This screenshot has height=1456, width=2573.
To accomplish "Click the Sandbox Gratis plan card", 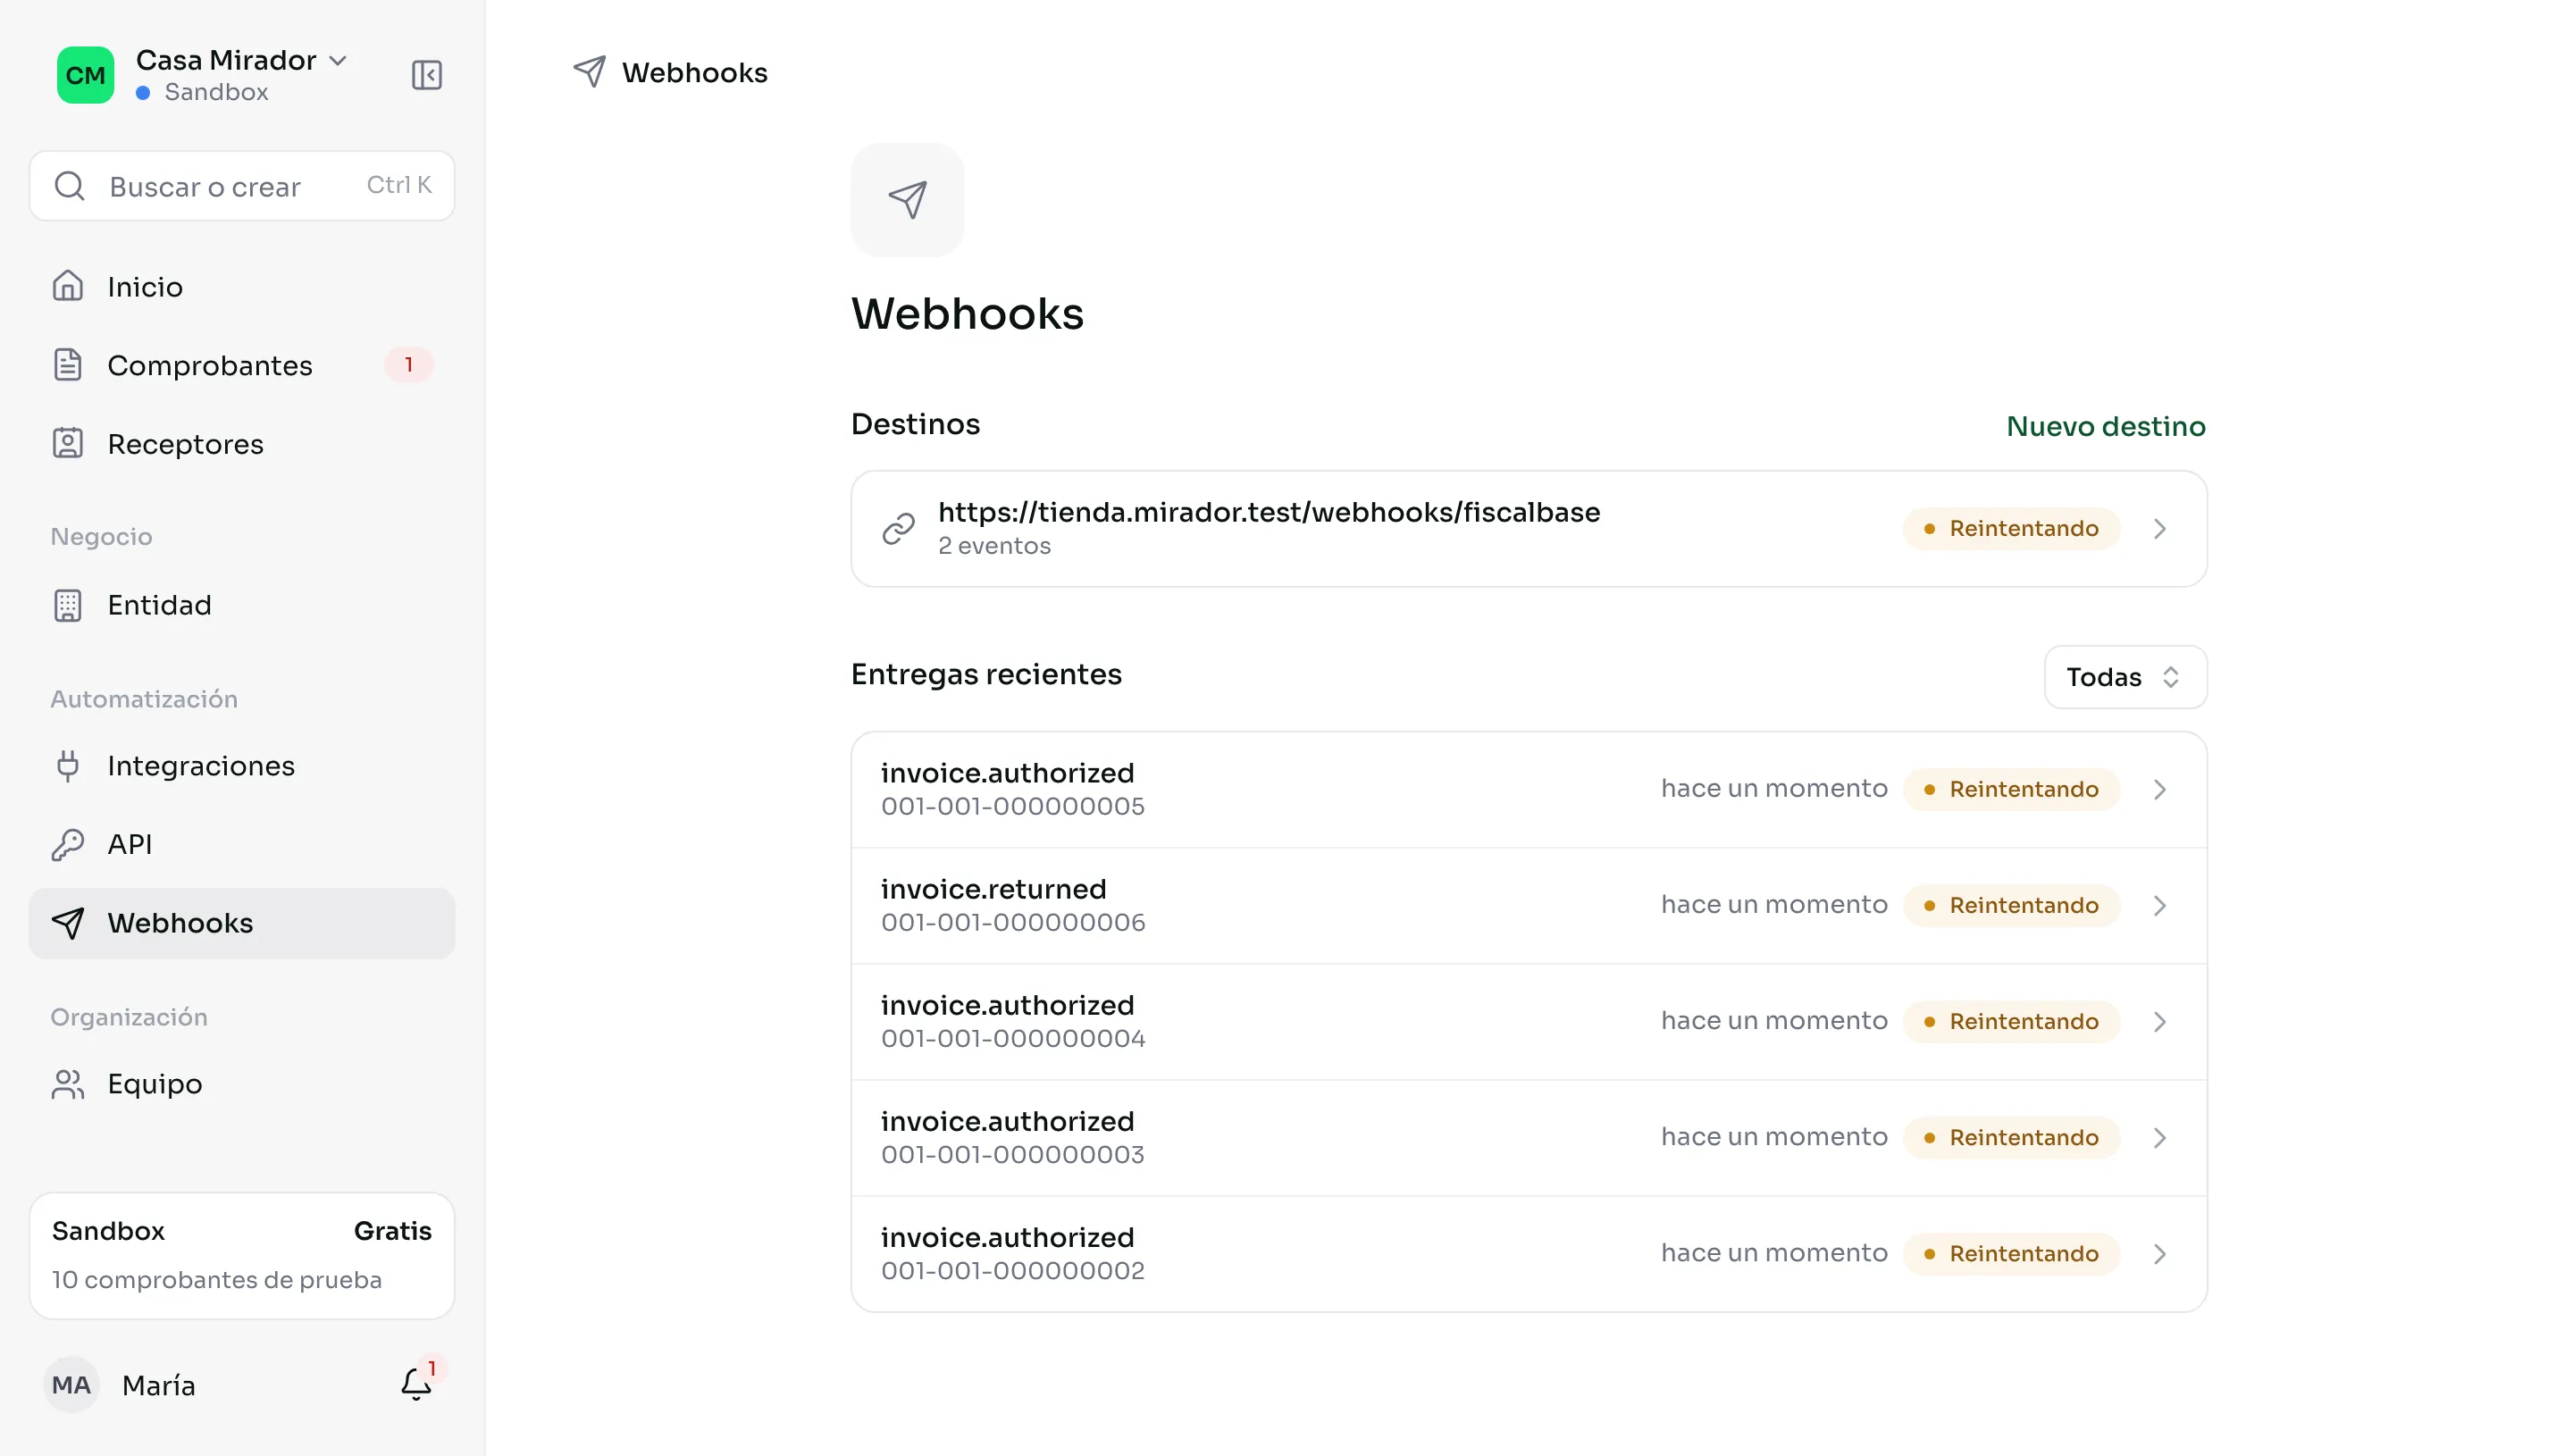I will pos(242,1255).
